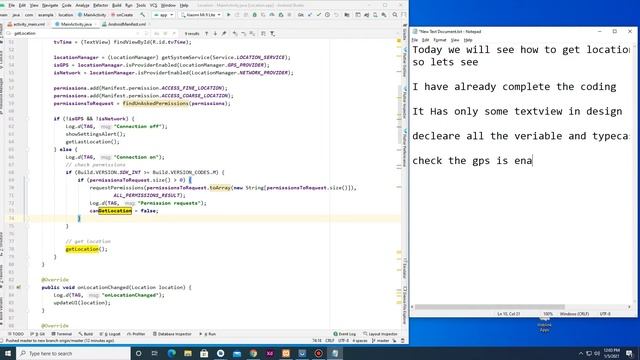Show hidden system tray icons chevron

pyautogui.click(x=581, y=353)
